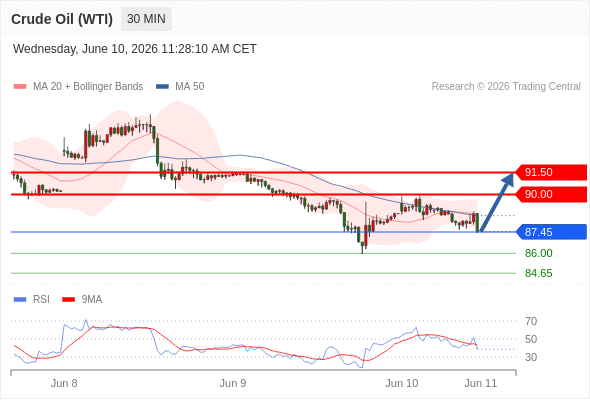Click the Jun 9 date axis label

click(233, 383)
